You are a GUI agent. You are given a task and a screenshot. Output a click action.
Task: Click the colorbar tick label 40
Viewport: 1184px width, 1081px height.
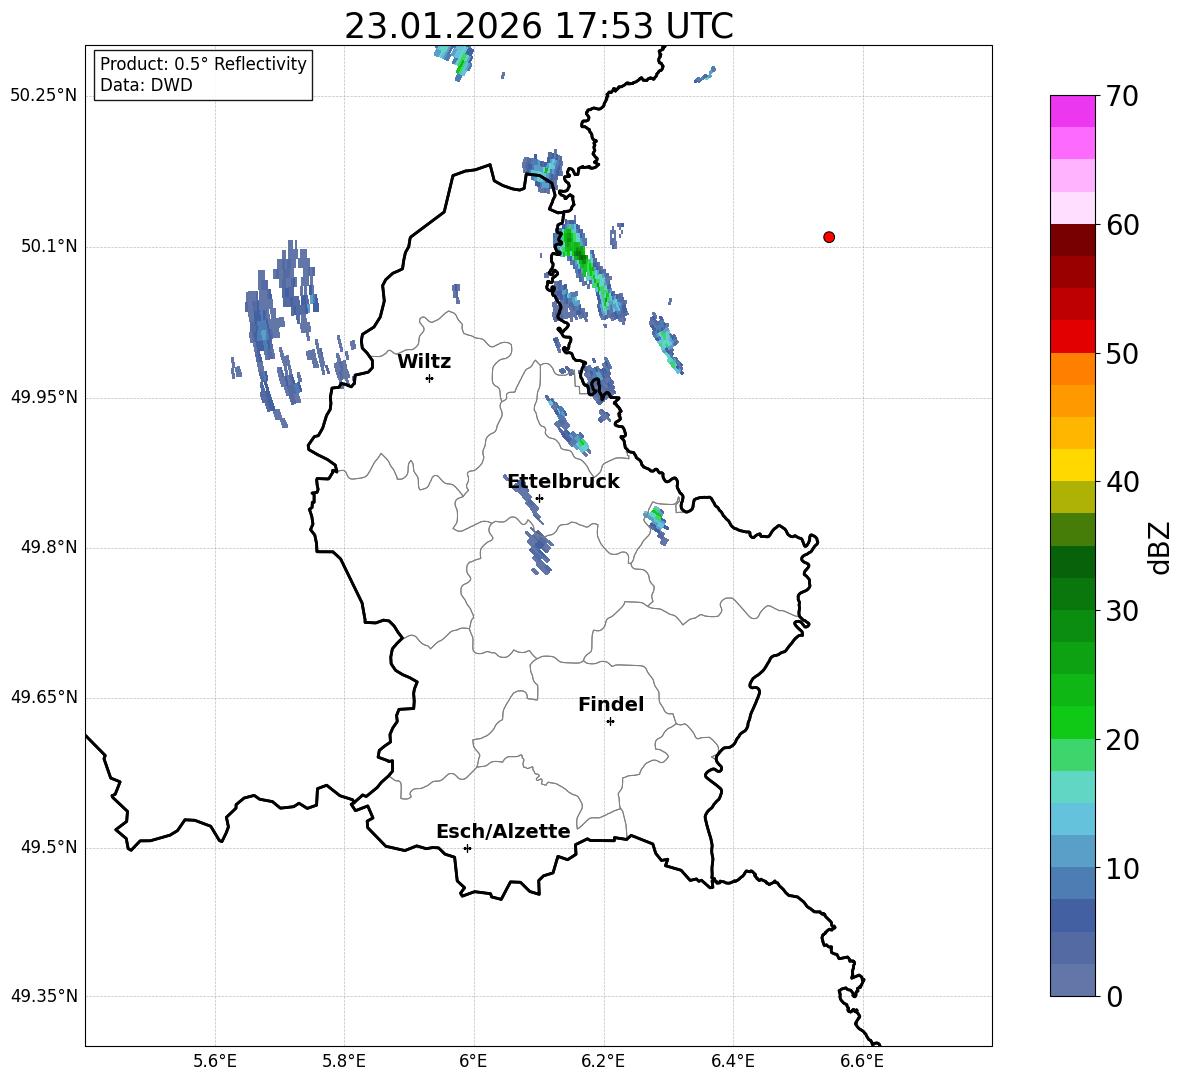tap(1122, 482)
